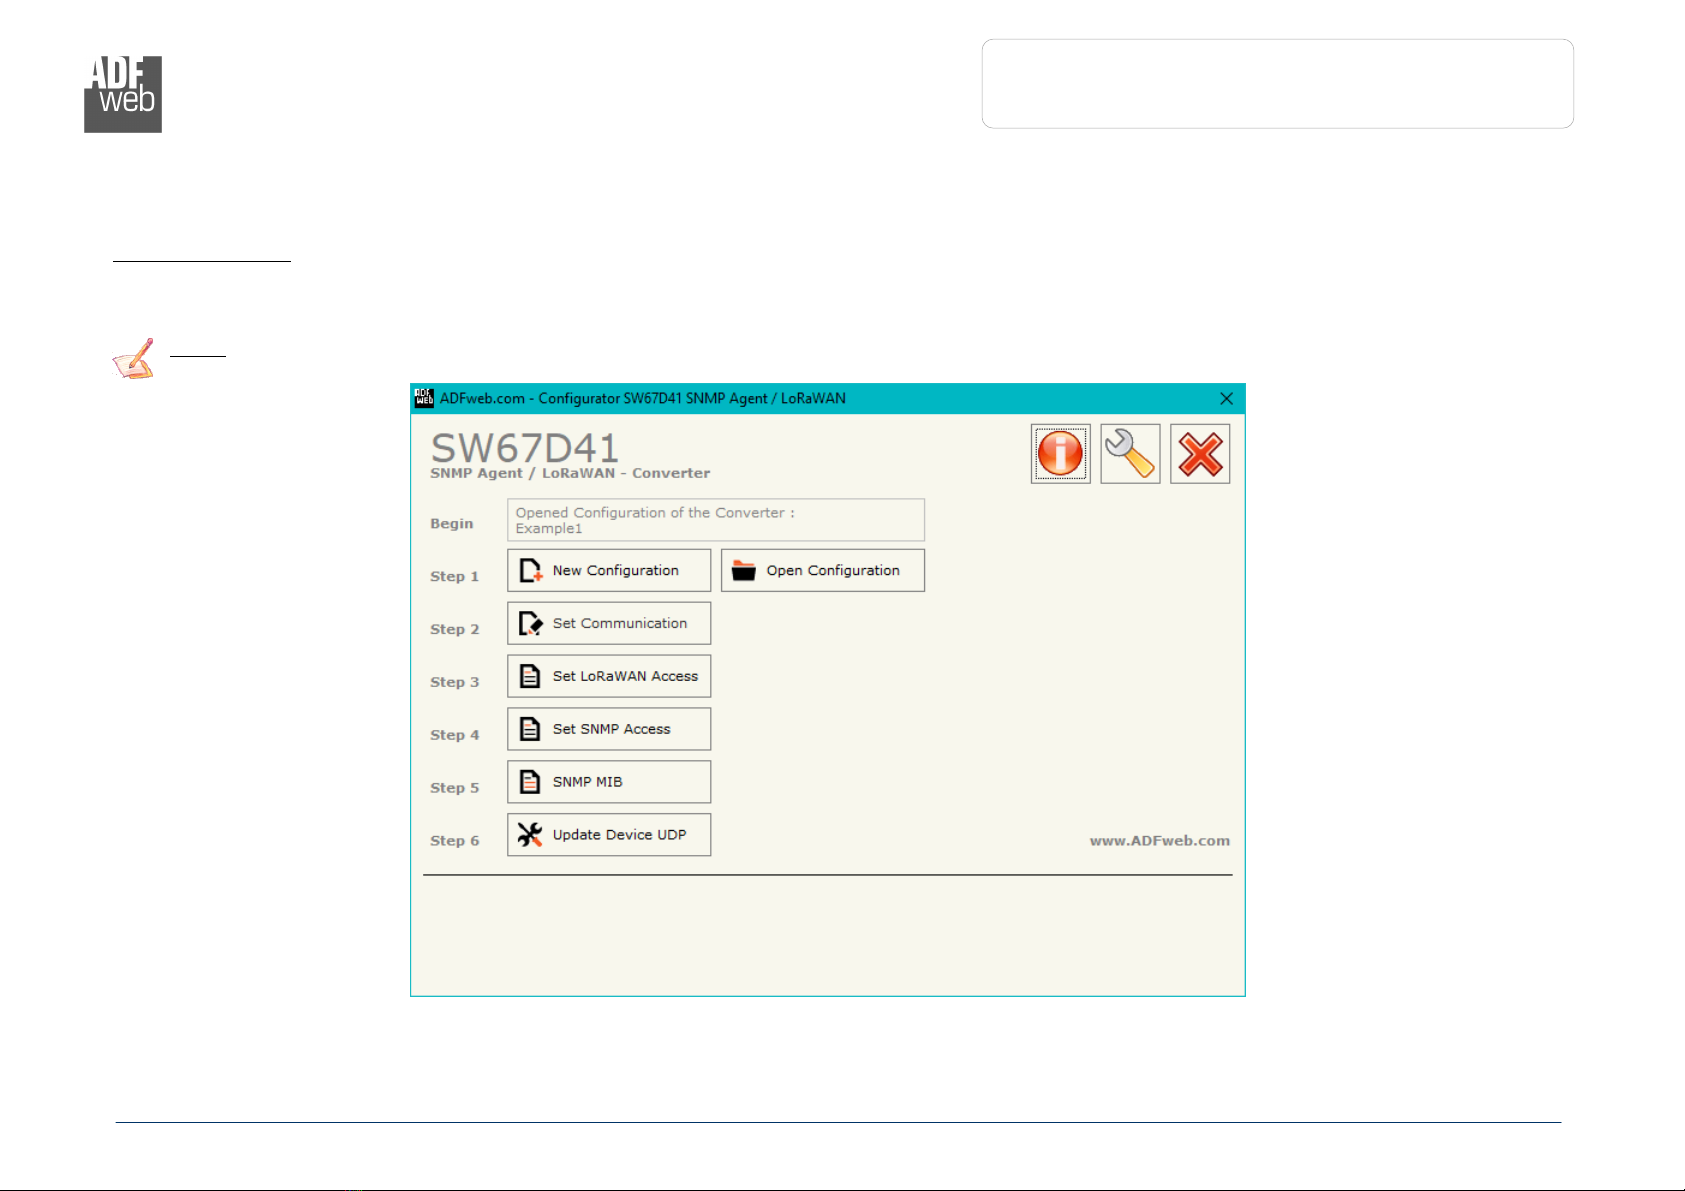Click the Set LoRaWAN Access document icon
The width and height of the screenshot is (1685, 1191).
531,676
